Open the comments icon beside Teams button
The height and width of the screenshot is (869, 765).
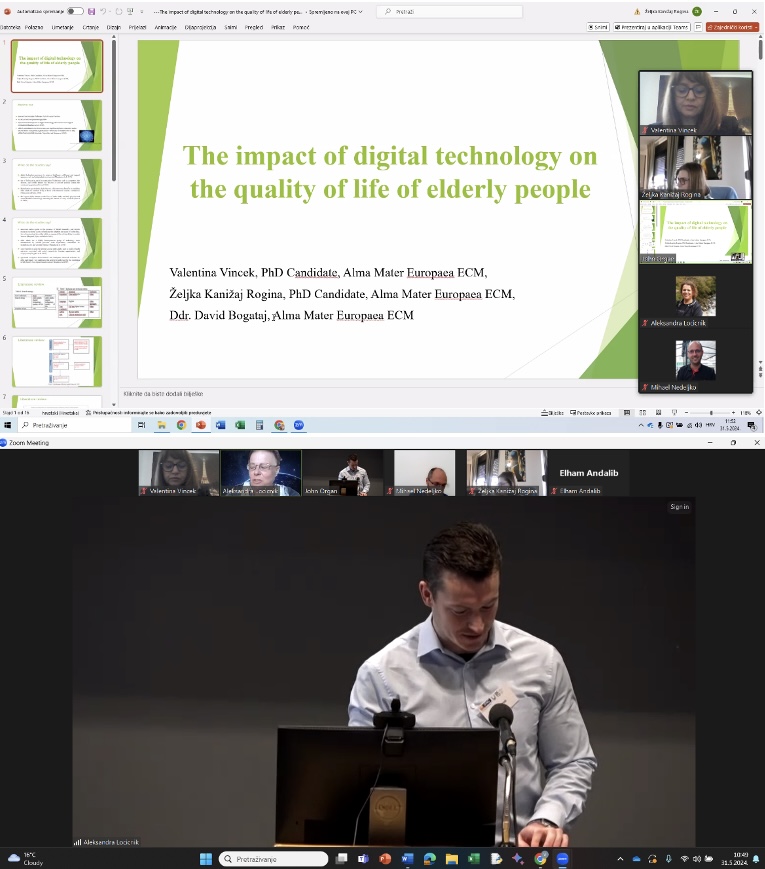coord(698,27)
